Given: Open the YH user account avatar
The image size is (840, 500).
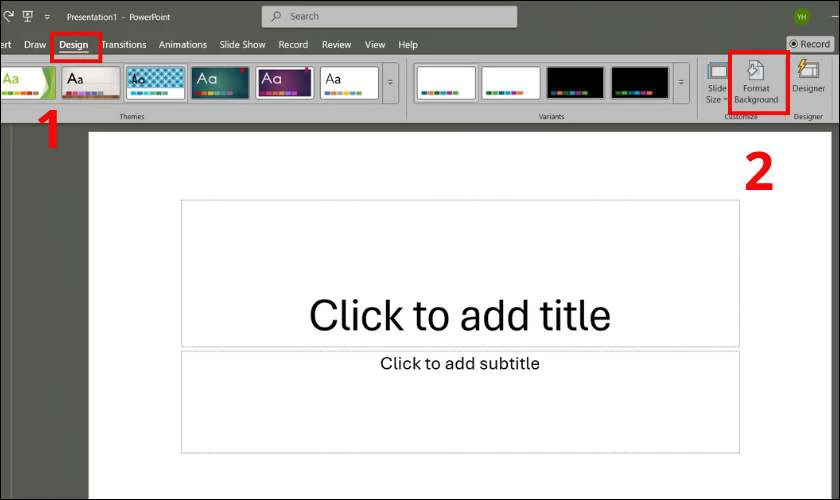Looking at the screenshot, I should 801,17.
